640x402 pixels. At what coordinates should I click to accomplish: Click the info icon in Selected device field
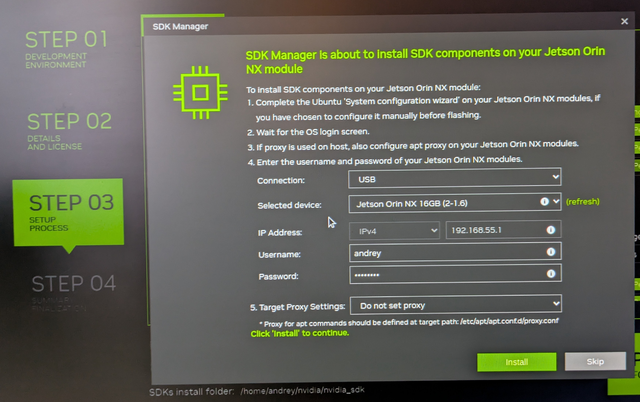coord(542,202)
